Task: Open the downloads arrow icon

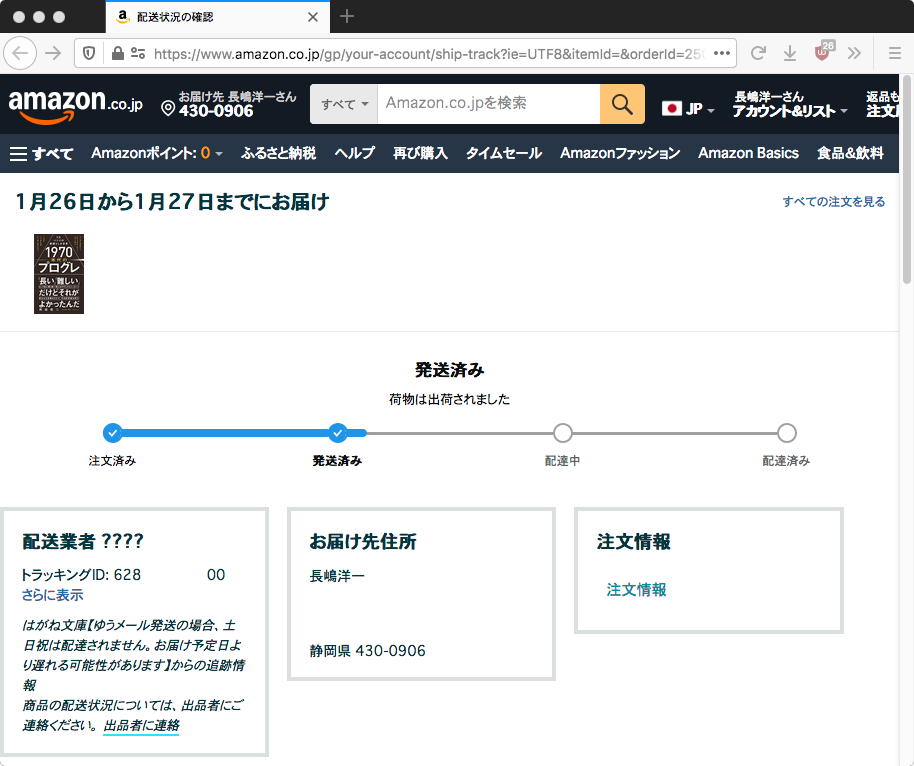Action: [790, 54]
